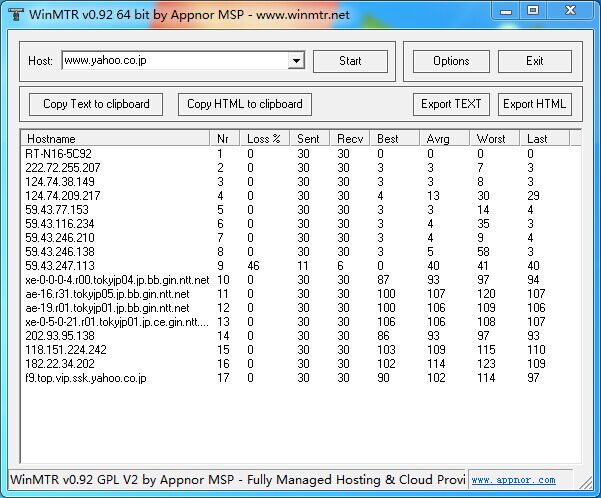Open the www.appnor.com link
Image resolution: width=601 pixels, height=498 pixels.
coord(513,480)
